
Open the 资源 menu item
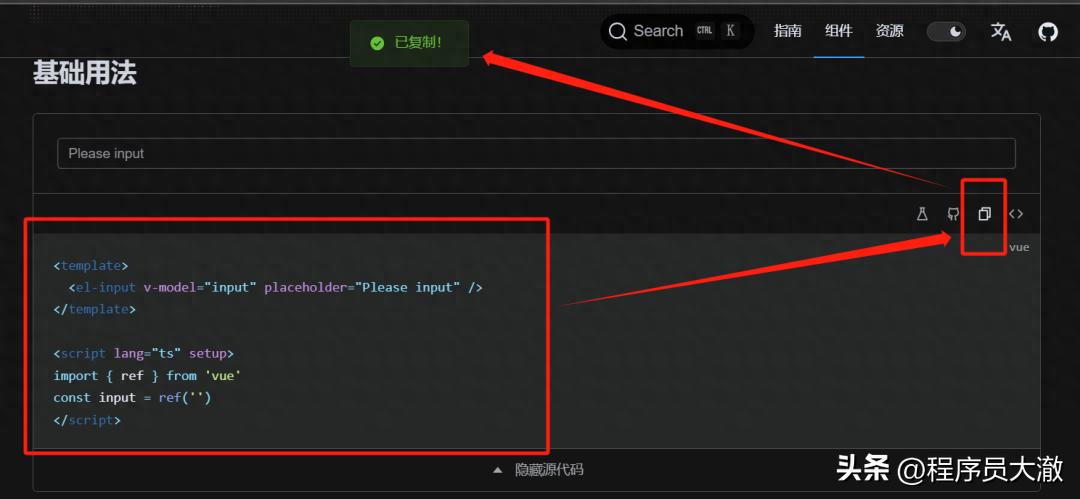pos(889,31)
